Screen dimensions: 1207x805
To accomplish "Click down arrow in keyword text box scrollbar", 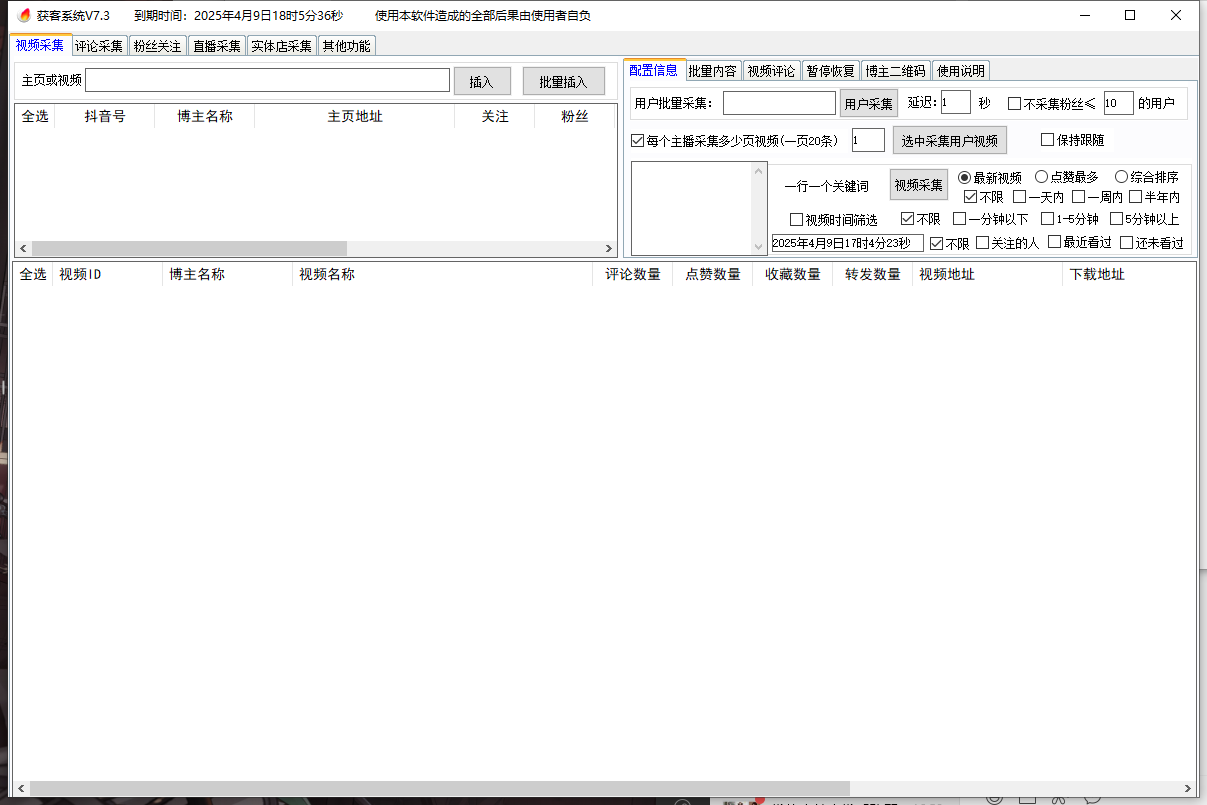I will pyautogui.click(x=758, y=247).
